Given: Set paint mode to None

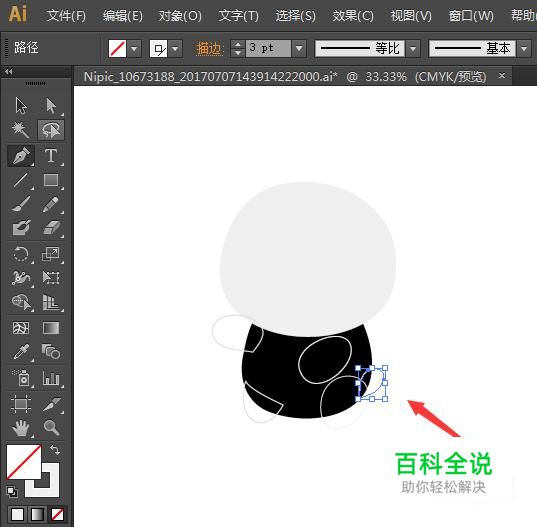Looking at the screenshot, I should coord(57,514).
